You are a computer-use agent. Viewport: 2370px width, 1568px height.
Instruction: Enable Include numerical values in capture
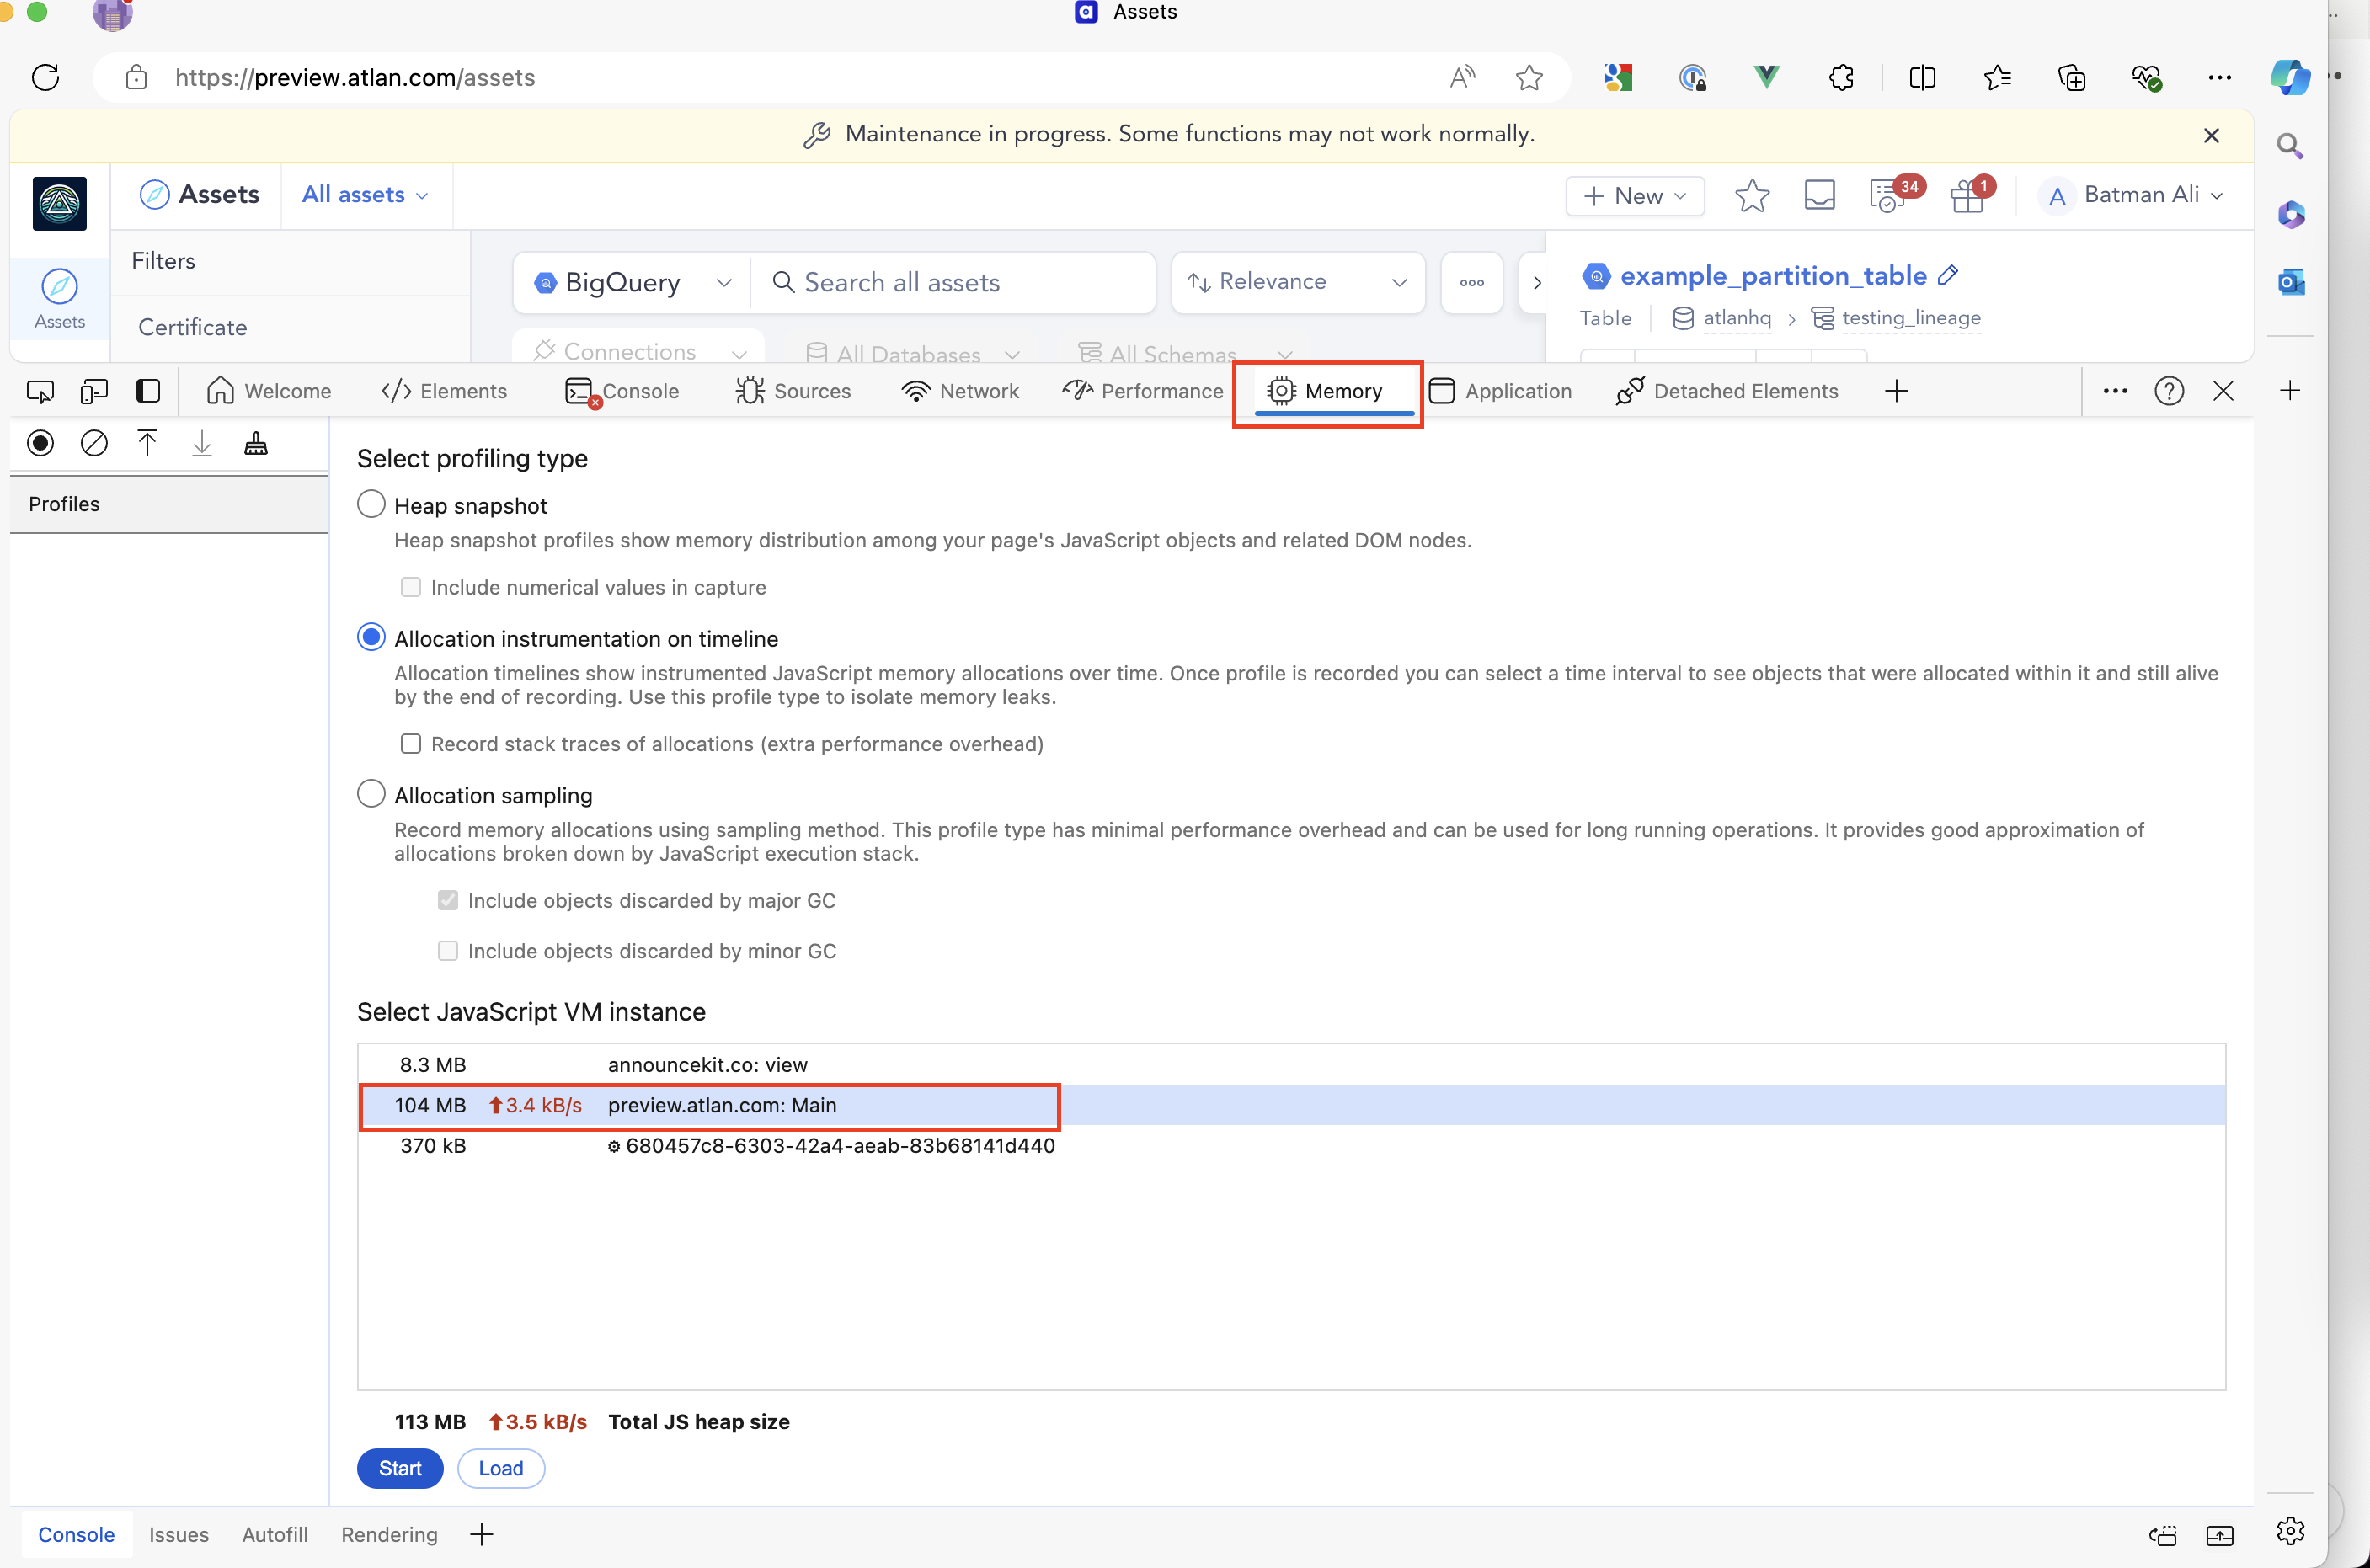point(411,587)
